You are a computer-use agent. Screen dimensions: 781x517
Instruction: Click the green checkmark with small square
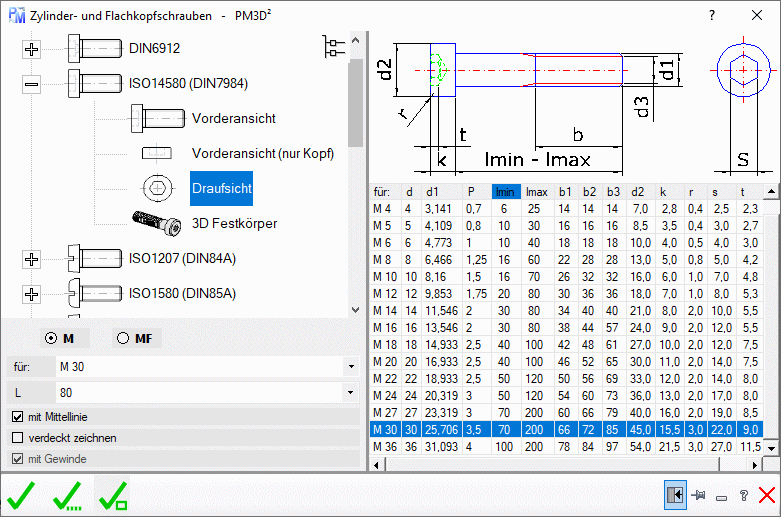point(112,494)
